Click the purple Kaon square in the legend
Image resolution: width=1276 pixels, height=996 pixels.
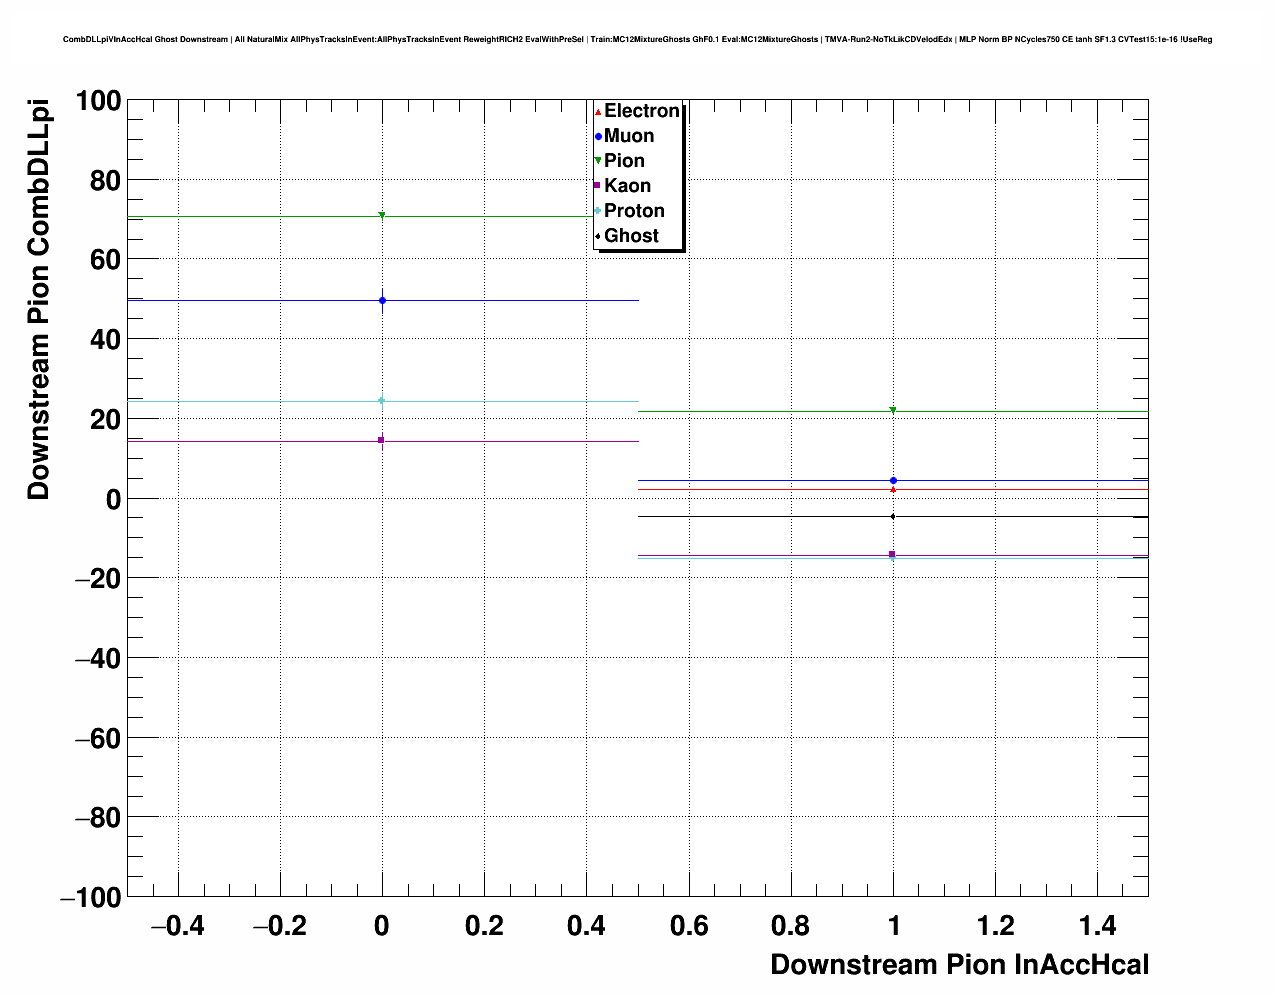(598, 186)
